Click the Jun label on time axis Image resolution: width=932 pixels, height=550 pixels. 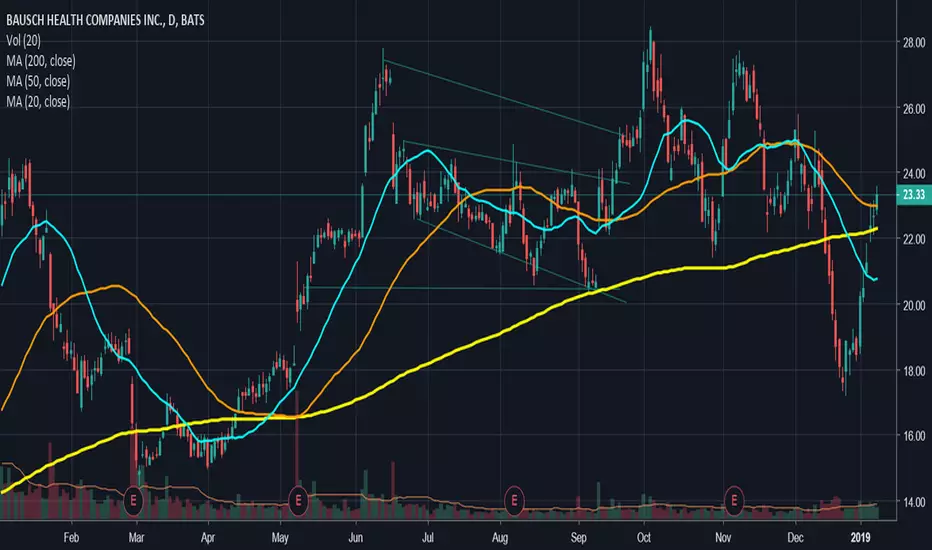click(355, 538)
